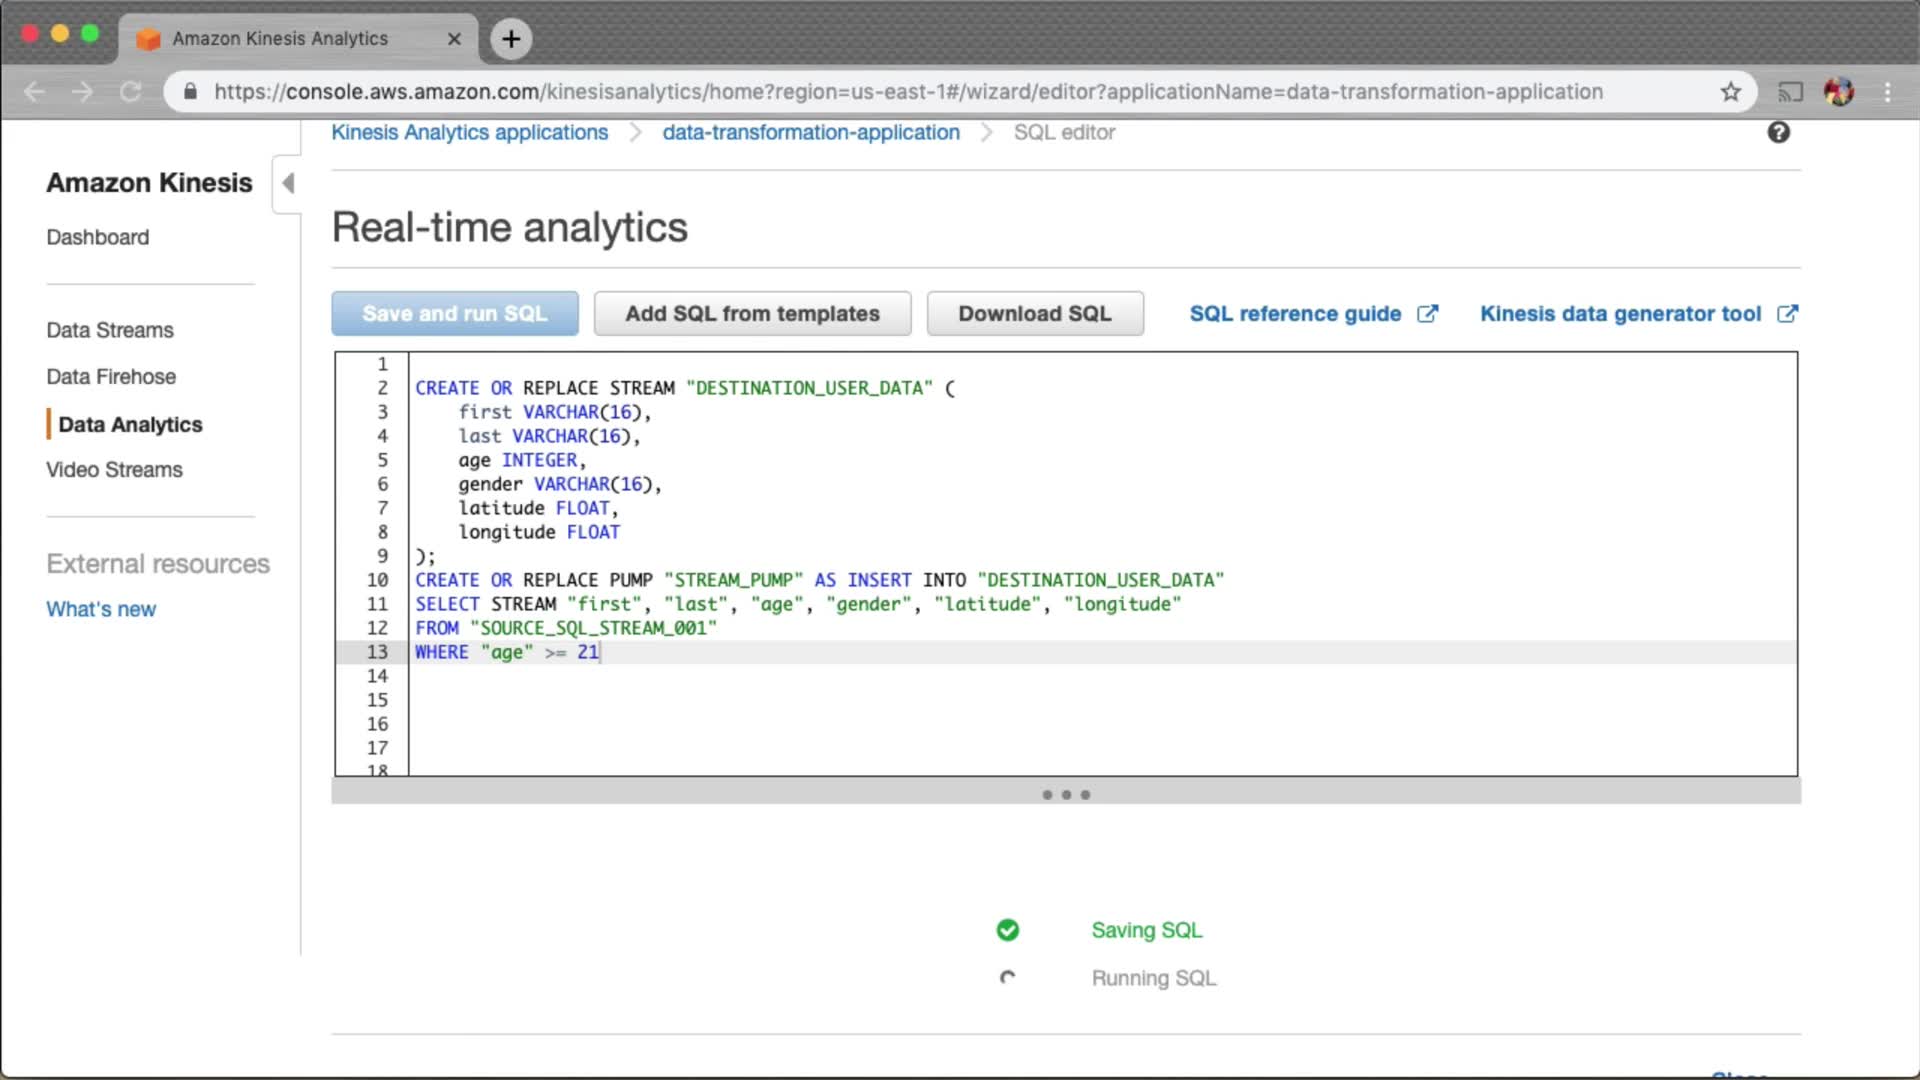Open Data Streams in sidebar

point(110,330)
